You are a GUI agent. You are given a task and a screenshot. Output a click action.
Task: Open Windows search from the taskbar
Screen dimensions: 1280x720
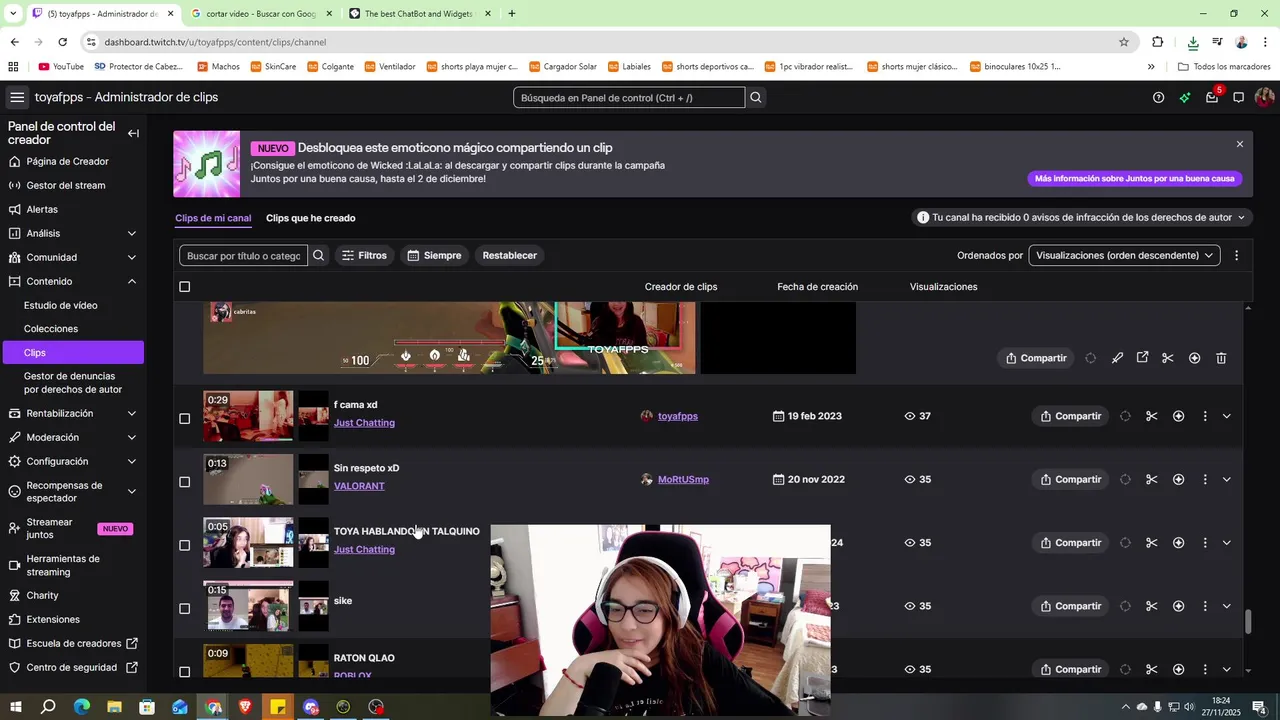coord(48,707)
